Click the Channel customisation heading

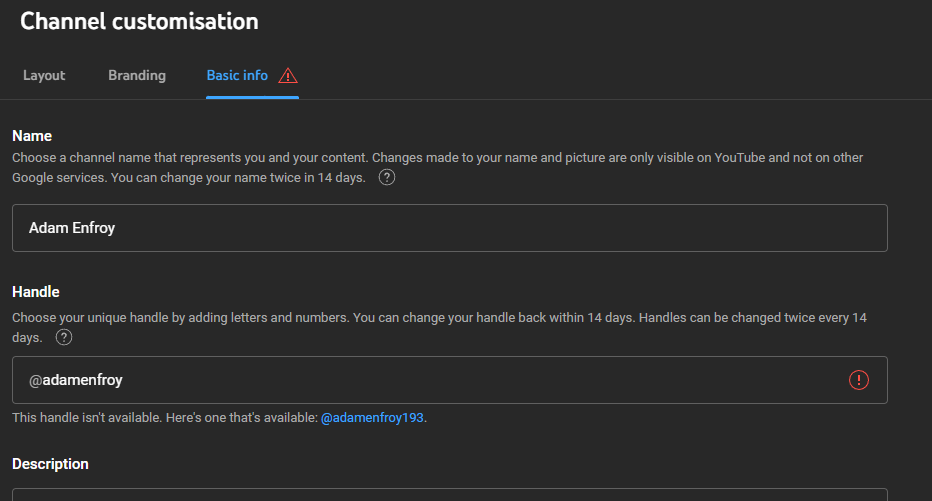139,21
